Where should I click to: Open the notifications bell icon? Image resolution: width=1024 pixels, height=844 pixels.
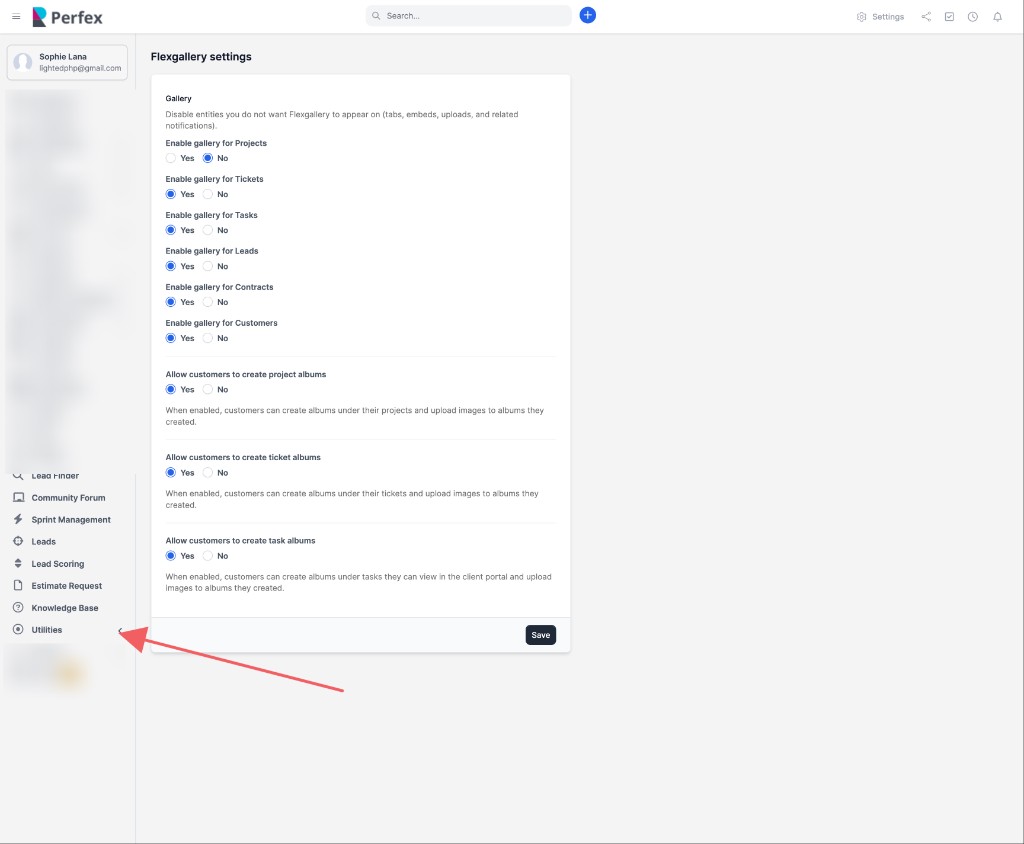pyautogui.click(x=997, y=17)
